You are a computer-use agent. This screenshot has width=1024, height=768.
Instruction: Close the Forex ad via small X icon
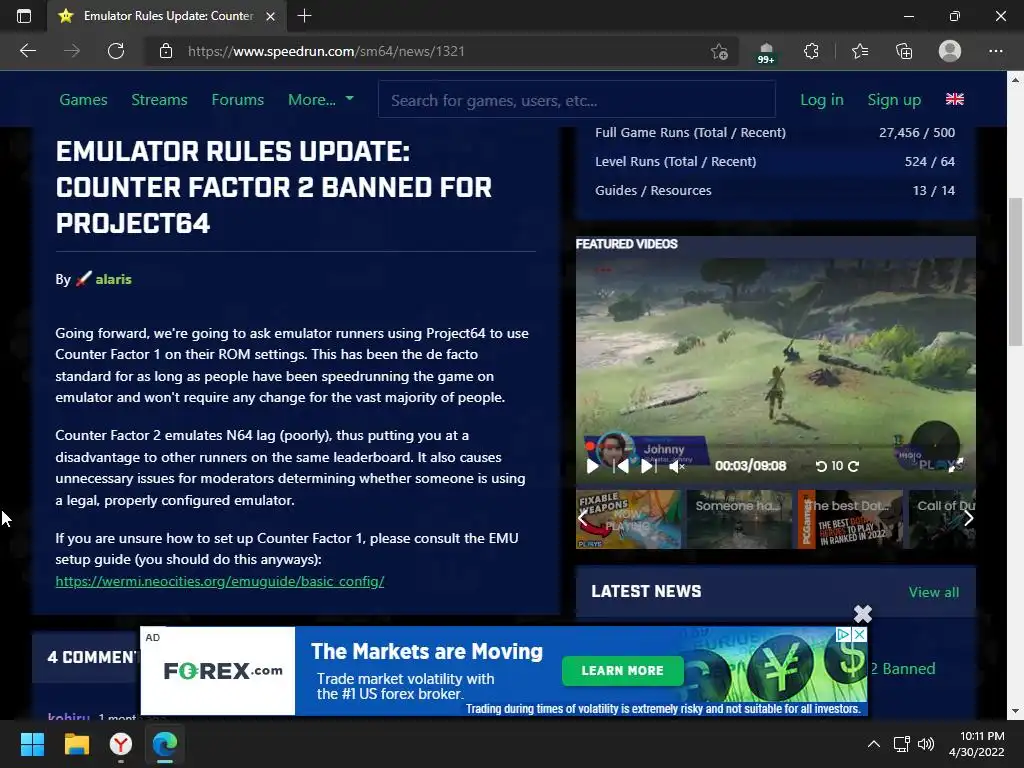[860, 634]
